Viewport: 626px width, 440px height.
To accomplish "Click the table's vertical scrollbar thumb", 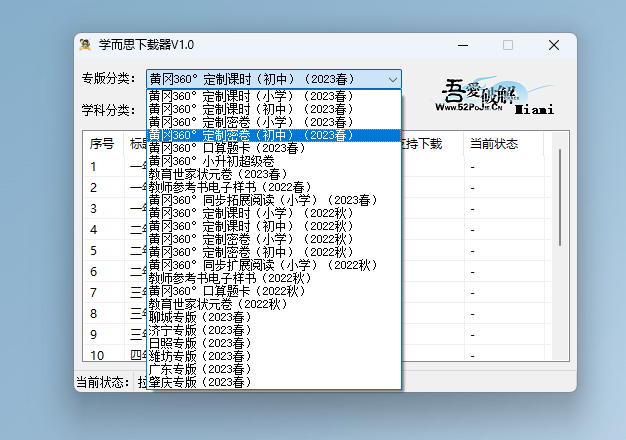I will [x=560, y=197].
